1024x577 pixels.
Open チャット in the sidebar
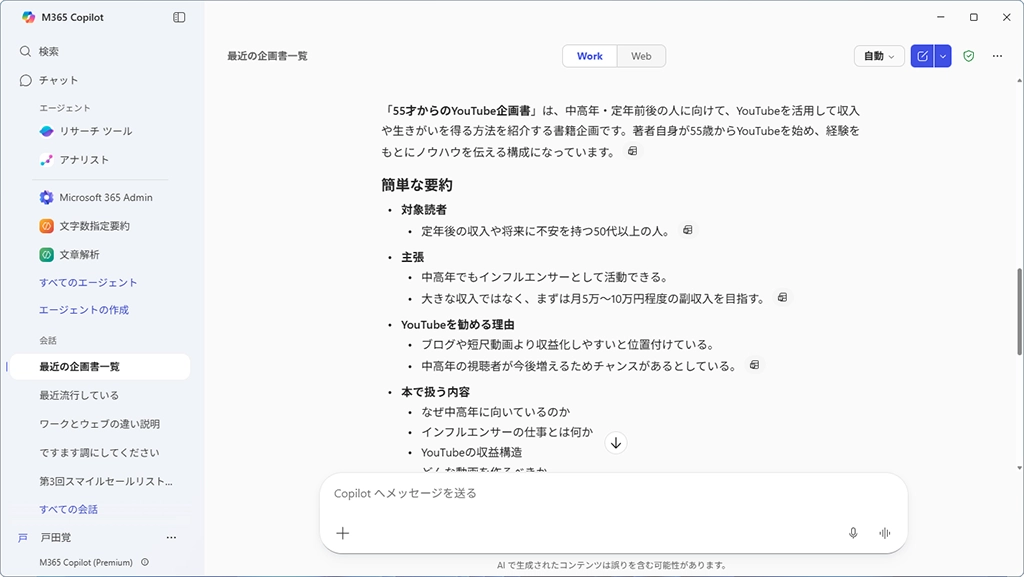(x=49, y=80)
